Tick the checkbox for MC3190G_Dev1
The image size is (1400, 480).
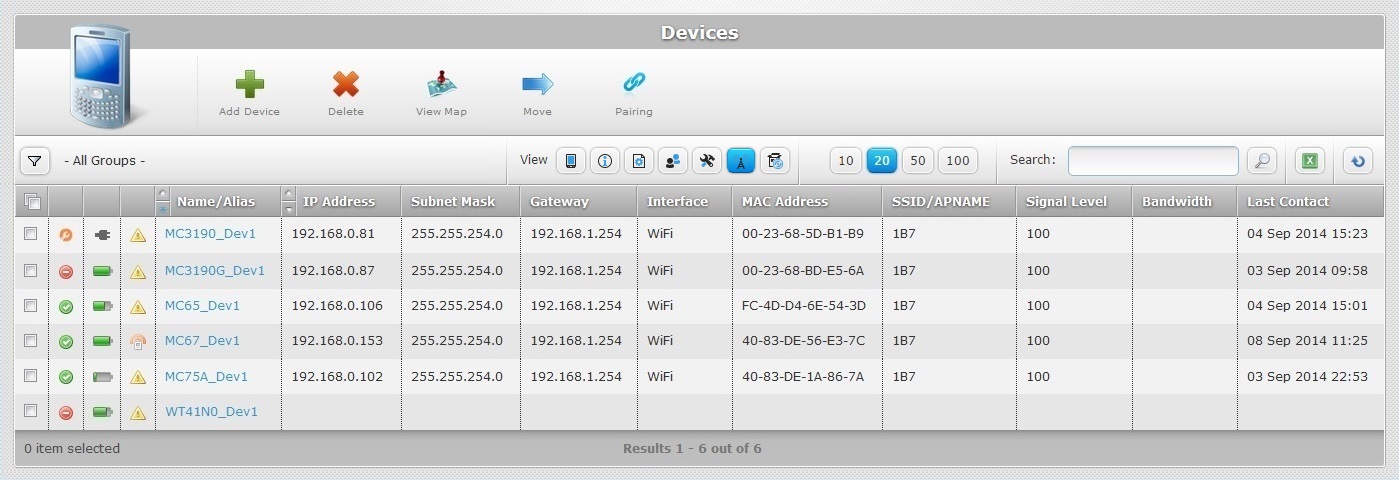pos(31,270)
